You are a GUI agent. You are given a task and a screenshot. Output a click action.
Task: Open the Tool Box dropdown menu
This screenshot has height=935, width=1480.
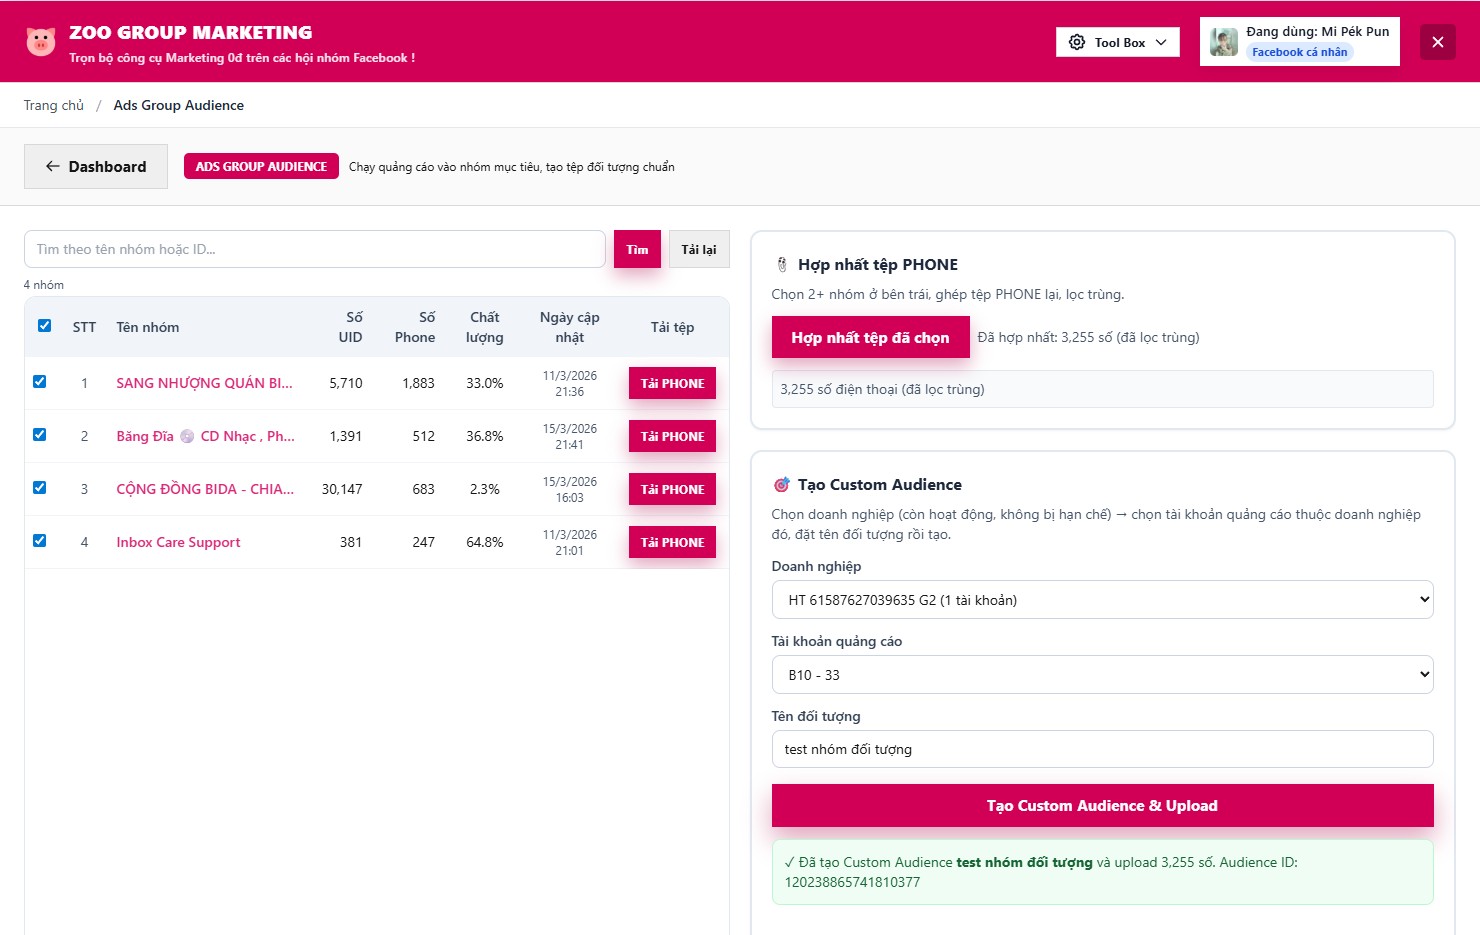click(1118, 42)
